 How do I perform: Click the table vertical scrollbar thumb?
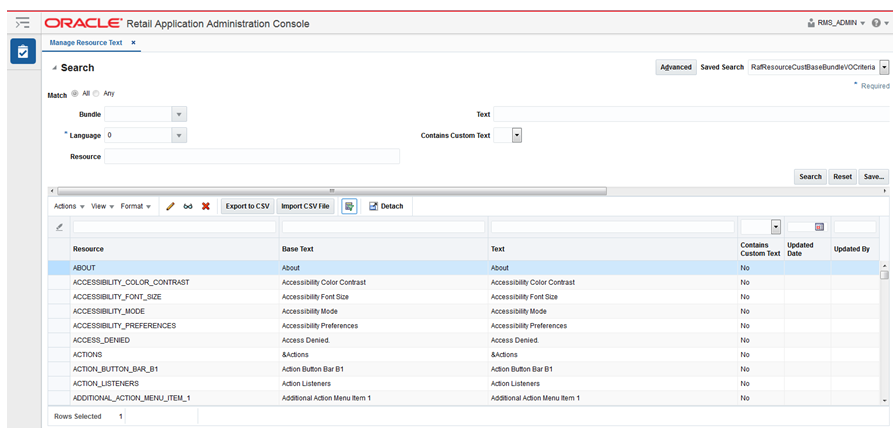(x=884, y=275)
